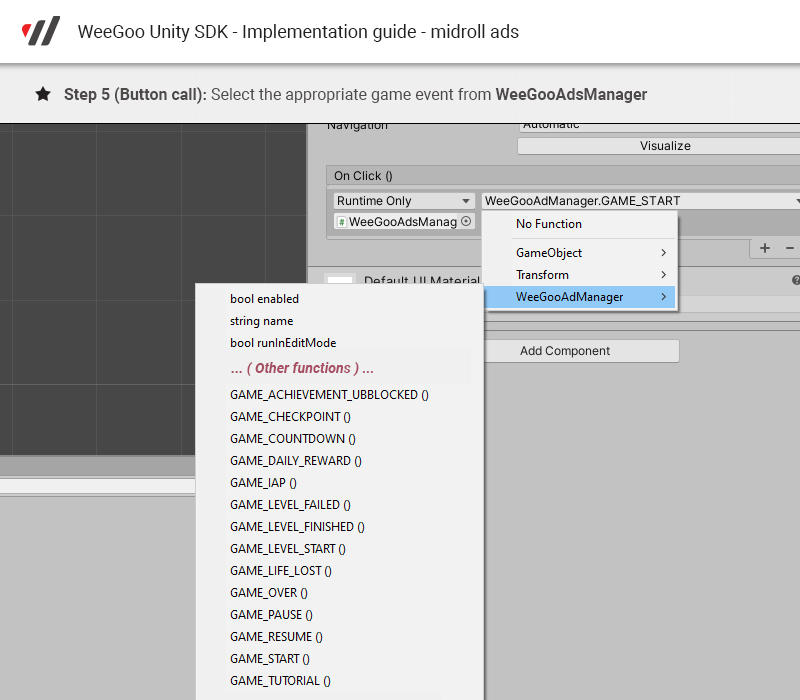Click the plus button to add an On Click event
Image resolution: width=800 pixels, height=700 pixels.
(x=765, y=248)
